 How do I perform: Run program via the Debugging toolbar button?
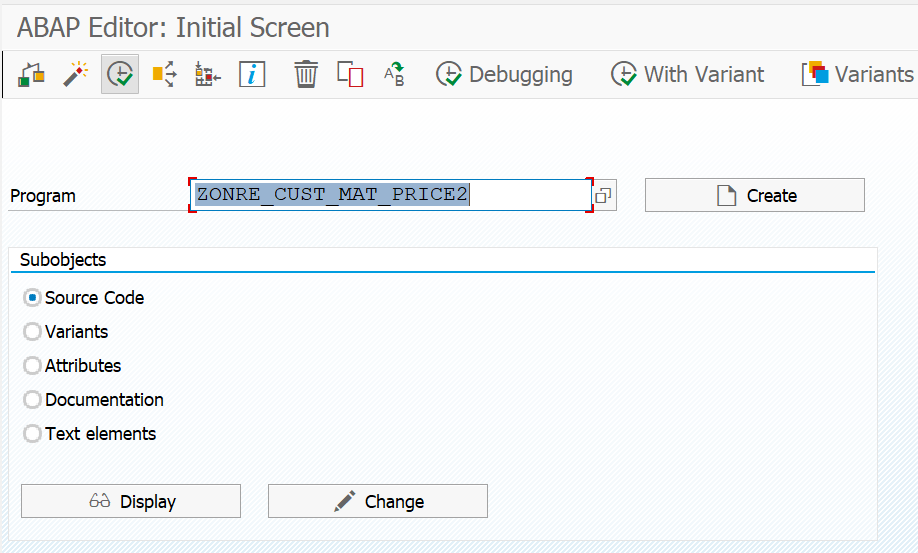(x=505, y=75)
